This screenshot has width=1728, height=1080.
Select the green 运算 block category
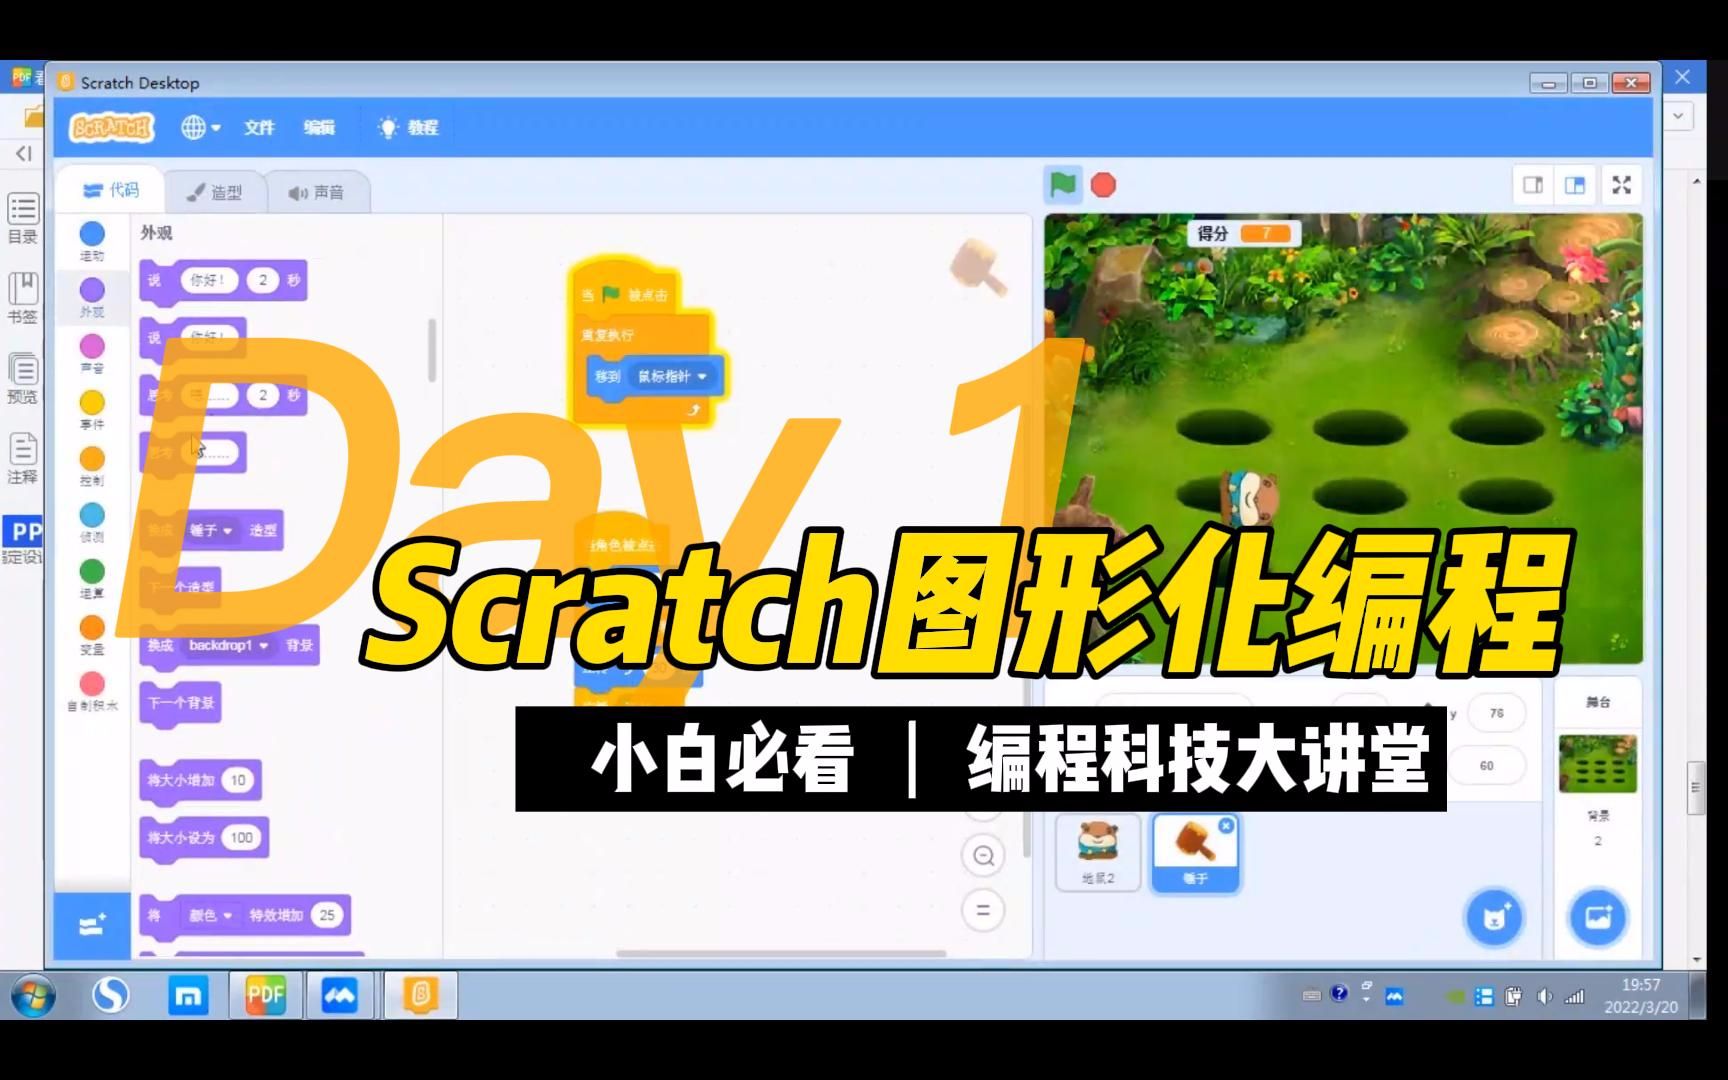92,578
